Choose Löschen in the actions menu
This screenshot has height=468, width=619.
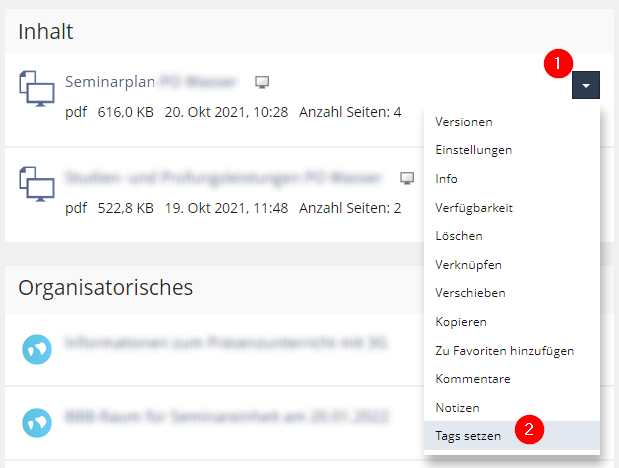click(x=459, y=236)
